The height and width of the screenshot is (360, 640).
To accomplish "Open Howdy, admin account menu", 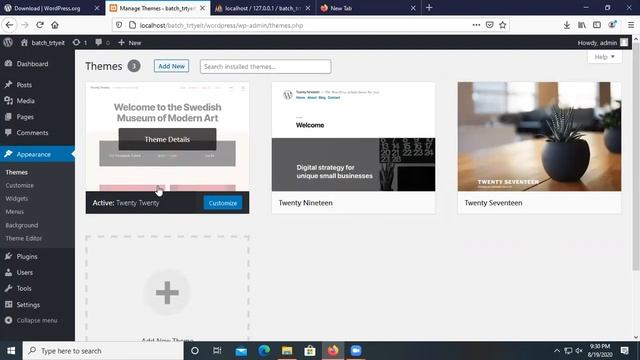I will pyautogui.click(x=602, y=42).
